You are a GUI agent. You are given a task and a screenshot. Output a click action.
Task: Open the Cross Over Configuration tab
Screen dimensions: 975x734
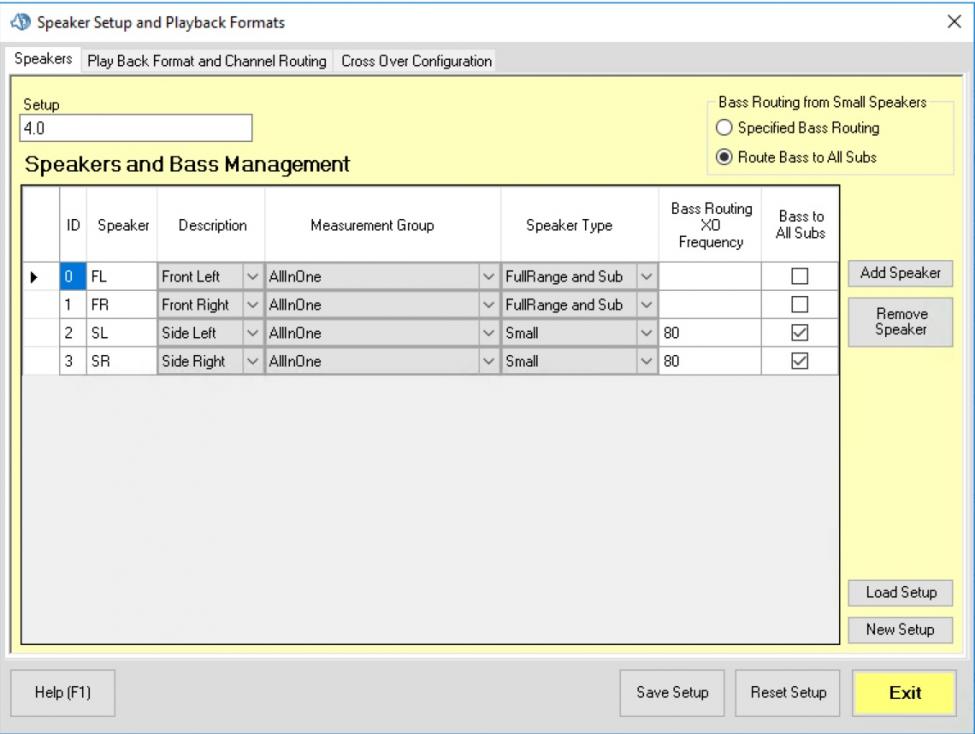tap(416, 61)
